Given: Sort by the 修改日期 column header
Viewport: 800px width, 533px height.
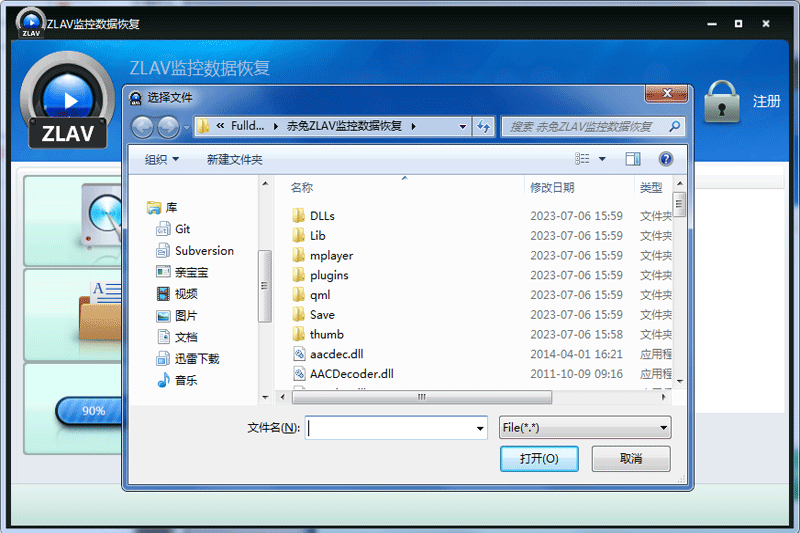Looking at the screenshot, I should [x=553, y=188].
